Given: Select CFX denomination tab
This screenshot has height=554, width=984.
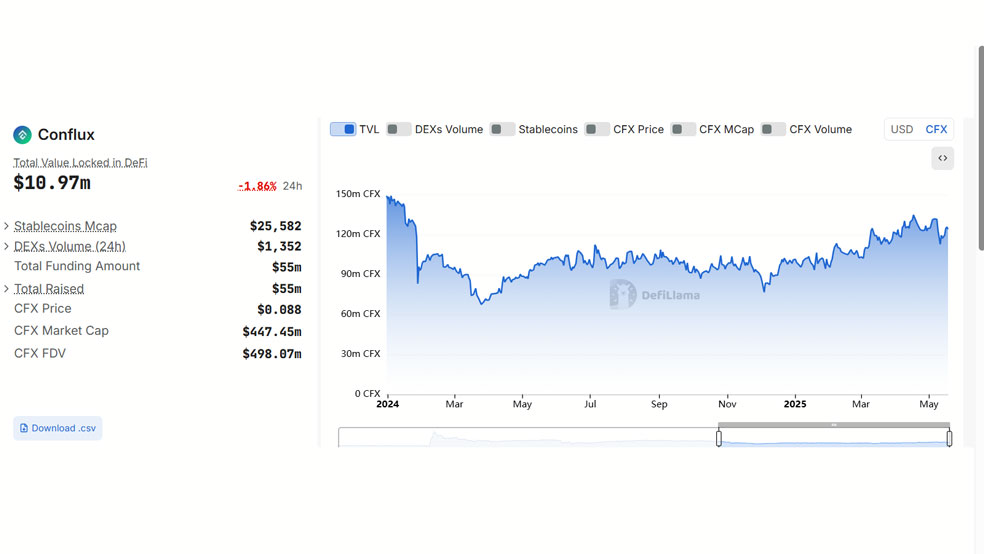Looking at the screenshot, I should point(936,129).
